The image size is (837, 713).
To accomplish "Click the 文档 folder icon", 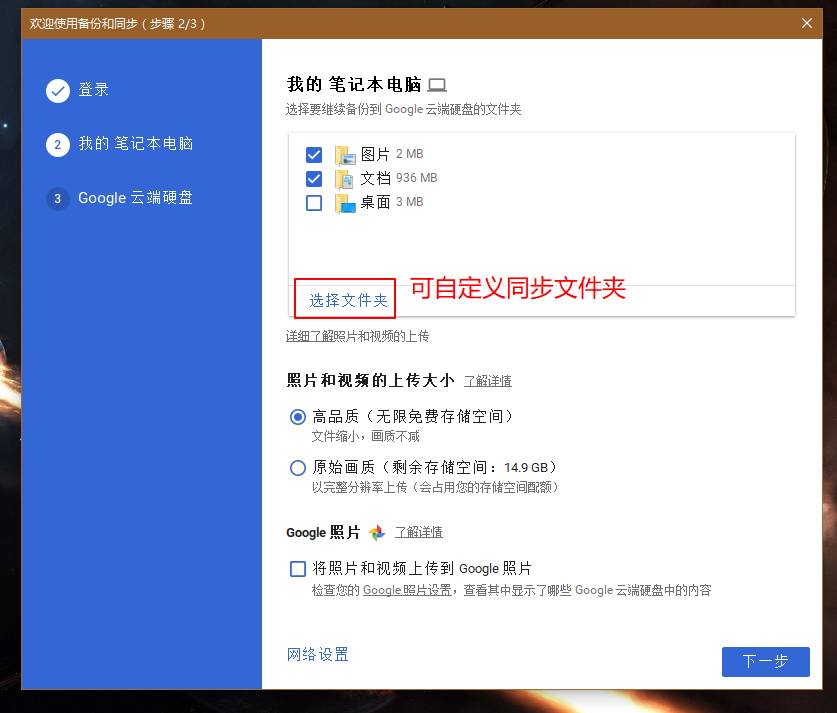I will point(345,179).
